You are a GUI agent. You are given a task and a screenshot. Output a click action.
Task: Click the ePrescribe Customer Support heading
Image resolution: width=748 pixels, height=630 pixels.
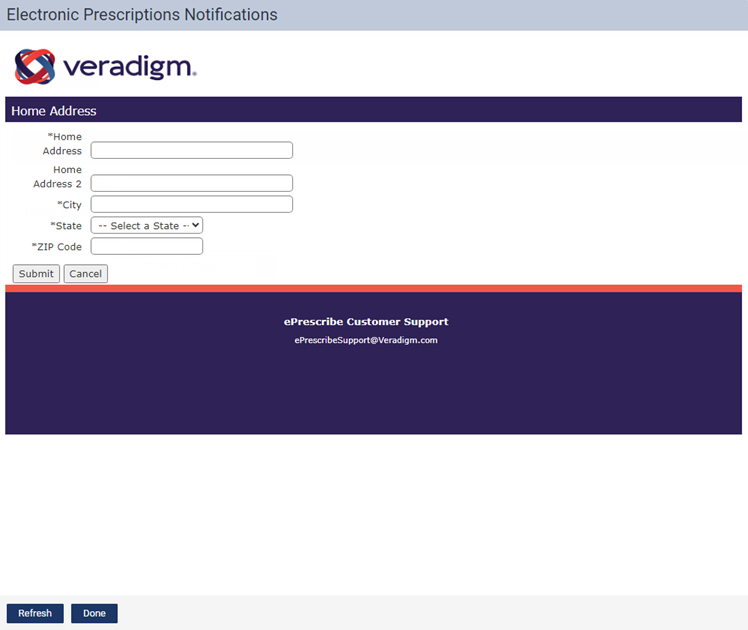point(366,322)
